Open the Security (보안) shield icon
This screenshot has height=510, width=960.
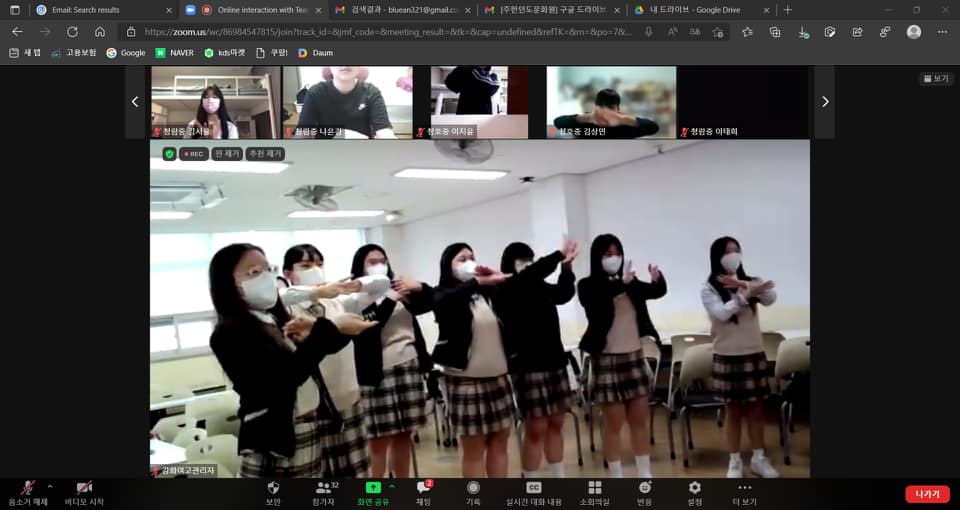point(273,488)
